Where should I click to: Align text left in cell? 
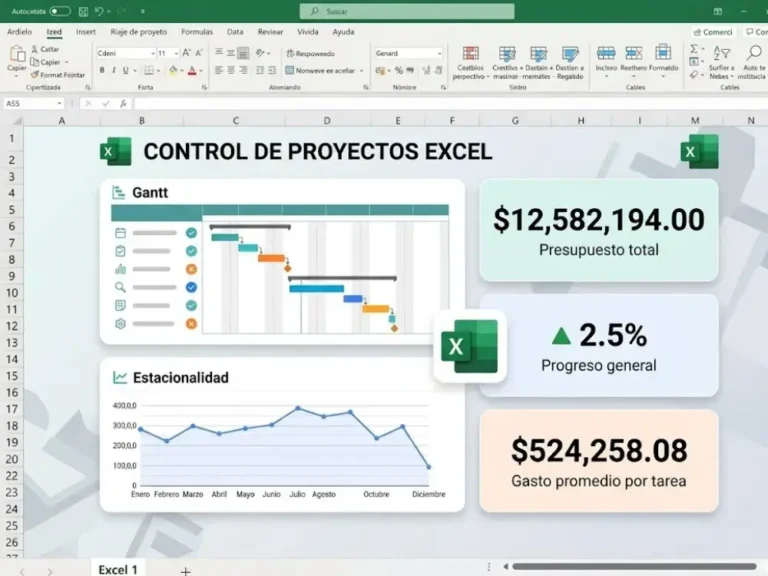[x=219, y=71]
